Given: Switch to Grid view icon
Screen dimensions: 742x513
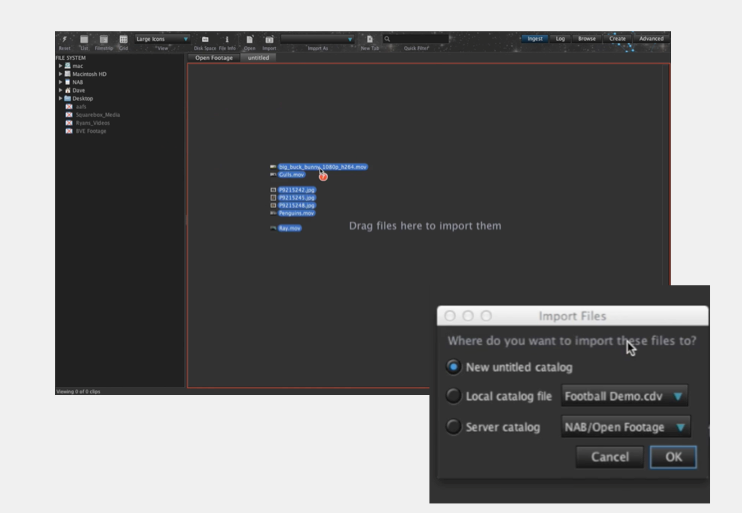Looking at the screenshot, I should point(124,39).
